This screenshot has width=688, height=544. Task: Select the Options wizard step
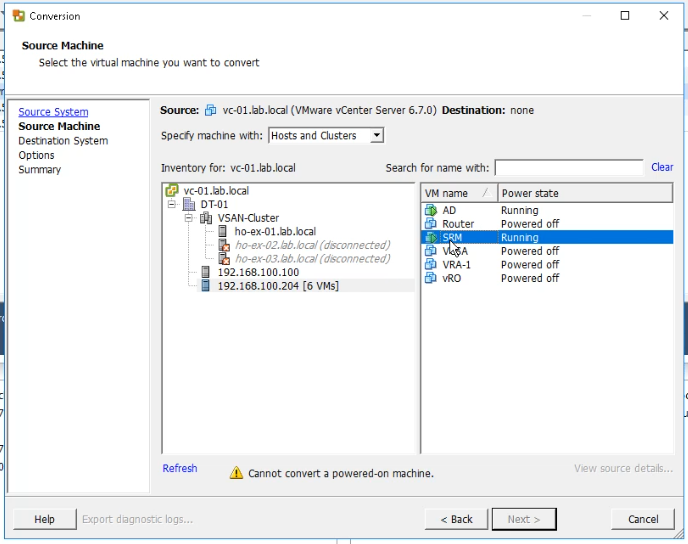[x=36, y=155]
